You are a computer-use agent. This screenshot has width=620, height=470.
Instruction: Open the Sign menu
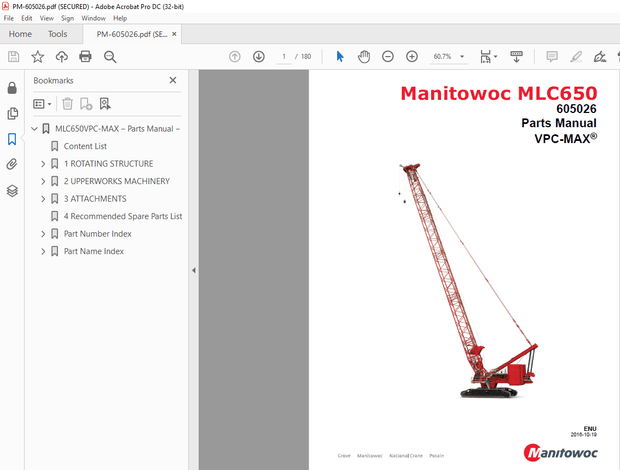click(x=68, y=18)
